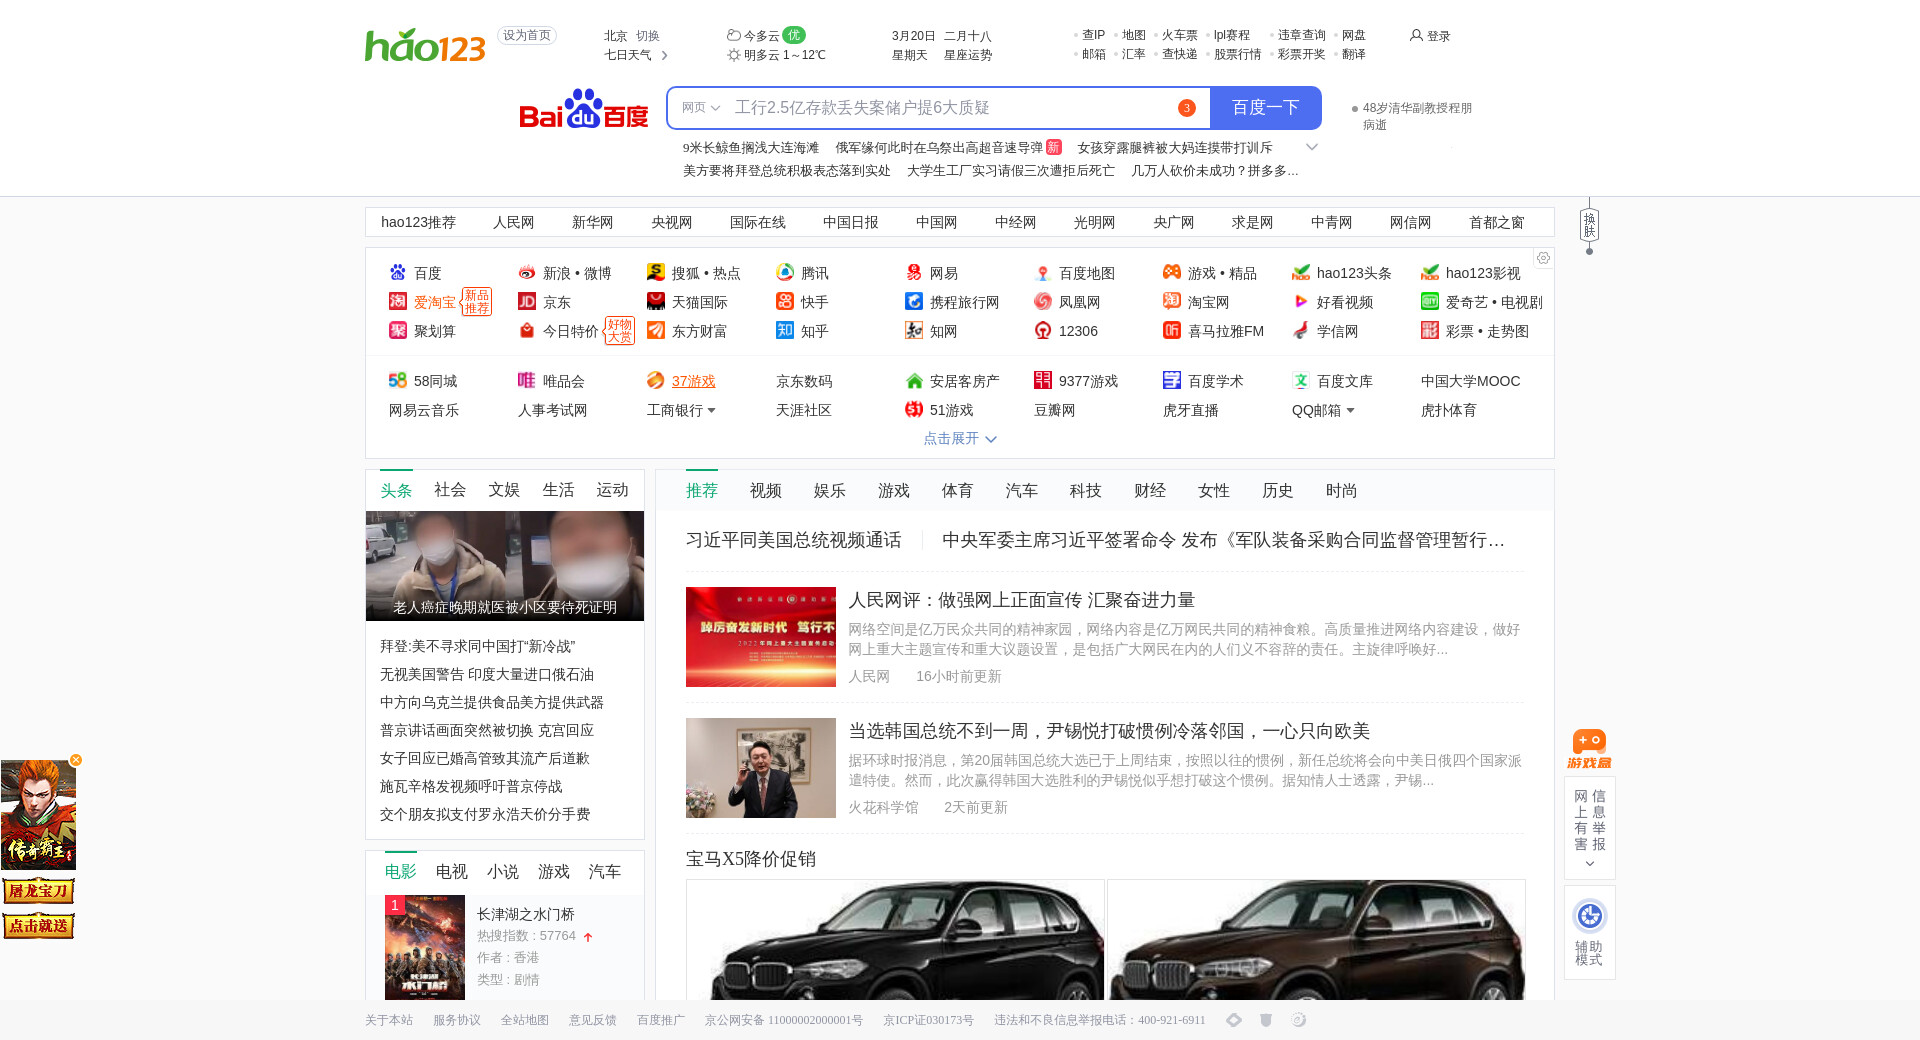Open 新浪 Weibo icon link
1920x1040 pixels.
click(x=527, y=273)
